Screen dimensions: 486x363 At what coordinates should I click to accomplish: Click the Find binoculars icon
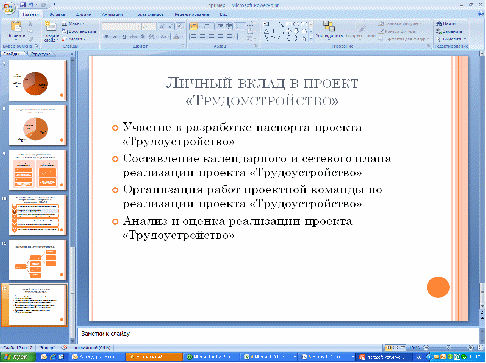click(x=439, y=24)
